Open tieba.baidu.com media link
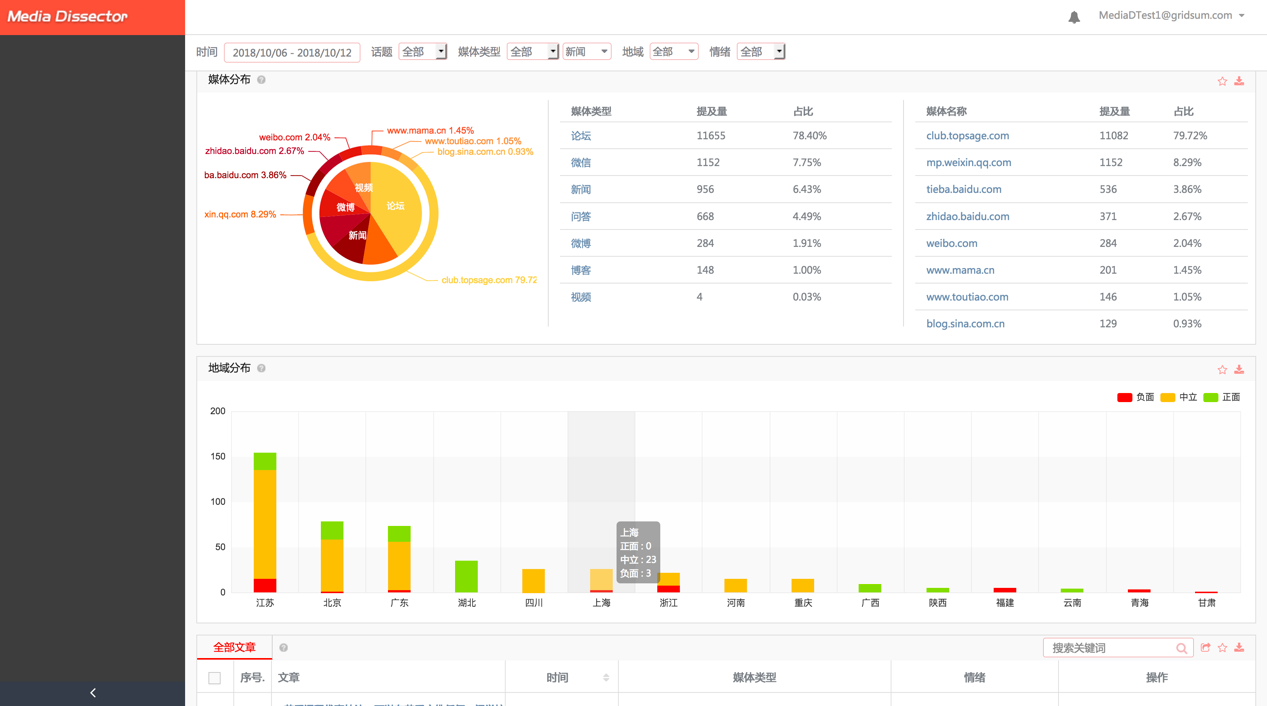1267x706 pixels. coord(963,189)
